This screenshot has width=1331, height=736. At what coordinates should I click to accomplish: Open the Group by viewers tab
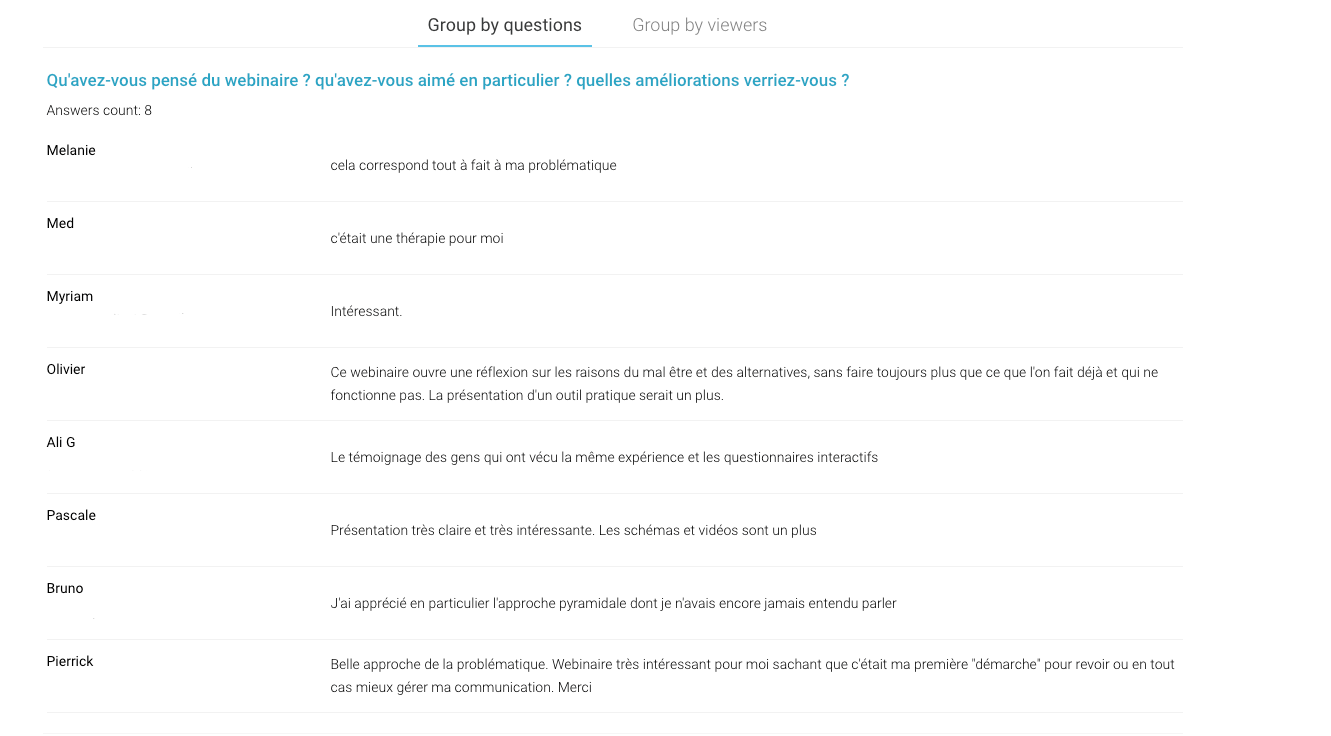pyautogui.click(x=700, y=25)
